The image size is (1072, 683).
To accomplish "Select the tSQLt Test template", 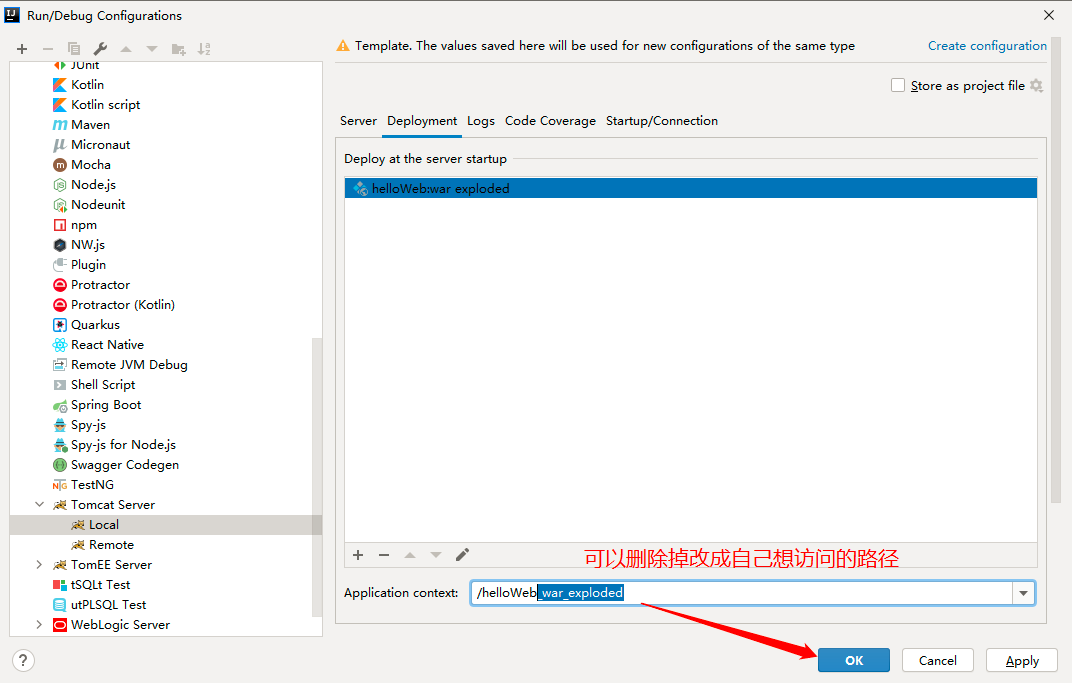I will click(x=100, y=585).
